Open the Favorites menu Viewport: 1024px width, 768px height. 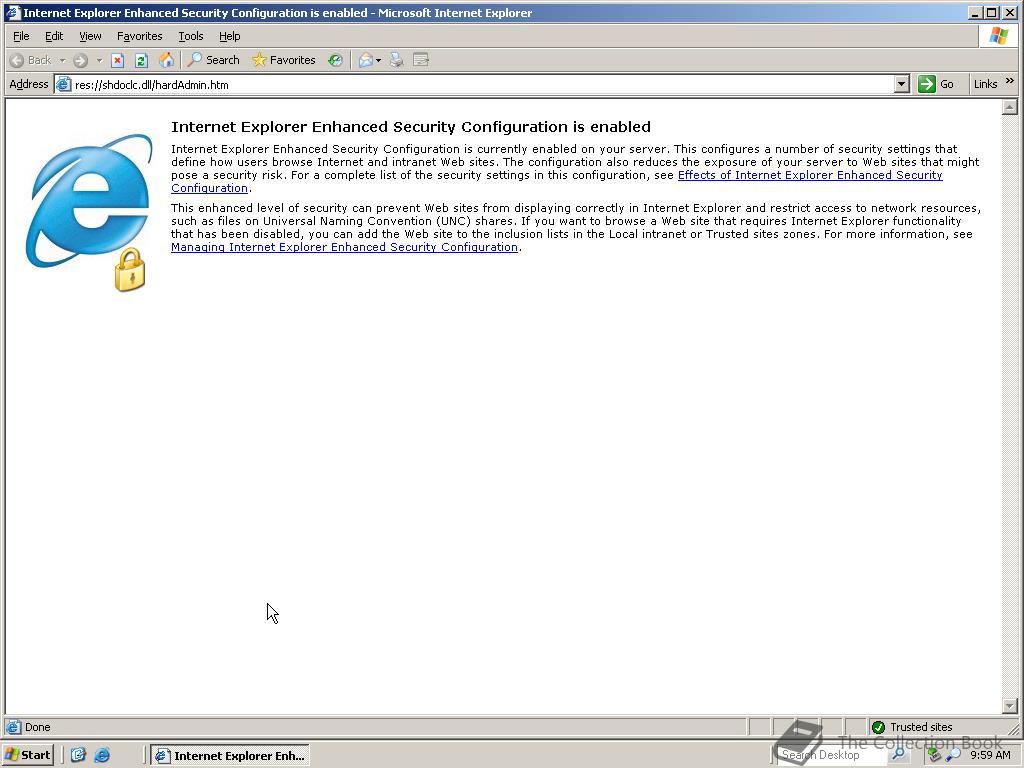[140, 36]
